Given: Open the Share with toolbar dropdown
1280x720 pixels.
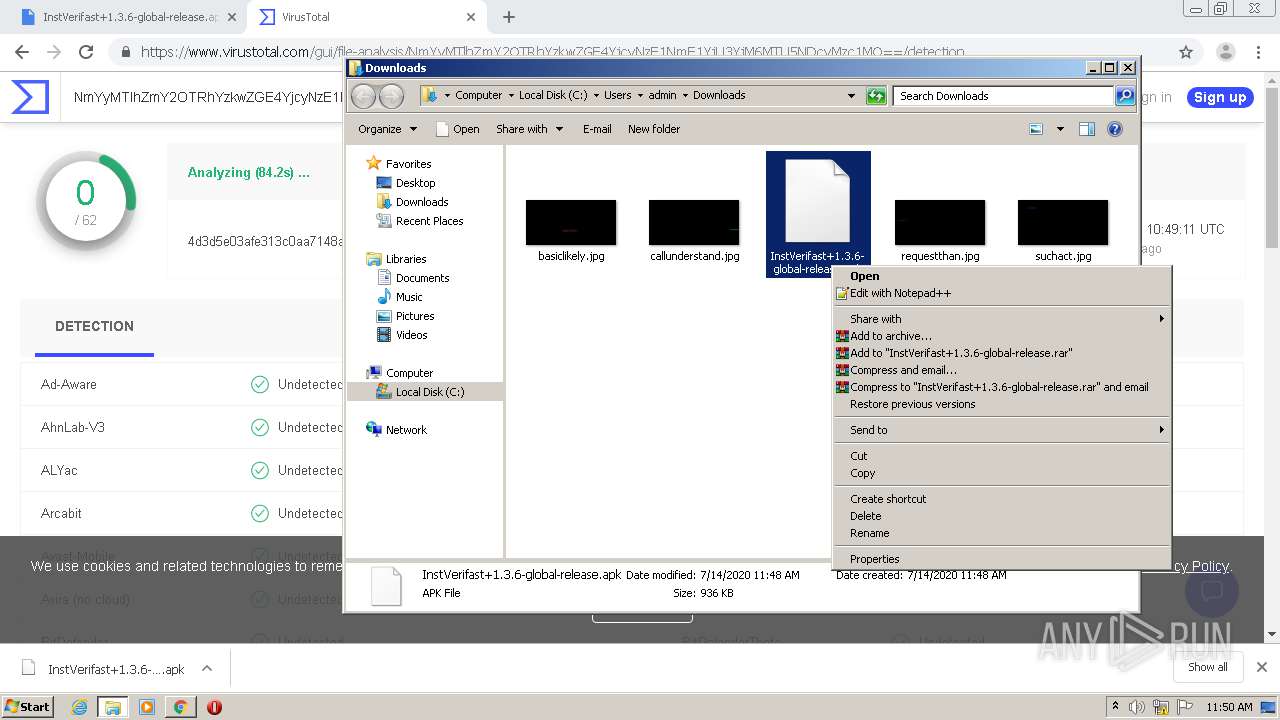Looking at the screenshot, I should 529,129.
